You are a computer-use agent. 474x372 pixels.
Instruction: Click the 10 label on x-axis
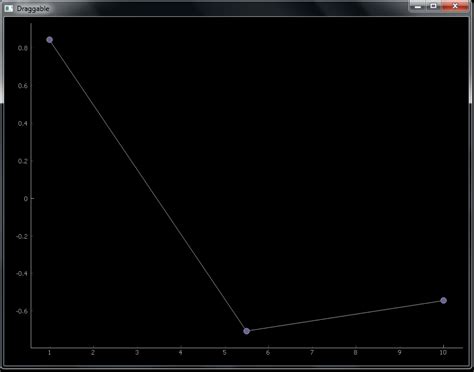pos(443,353)
